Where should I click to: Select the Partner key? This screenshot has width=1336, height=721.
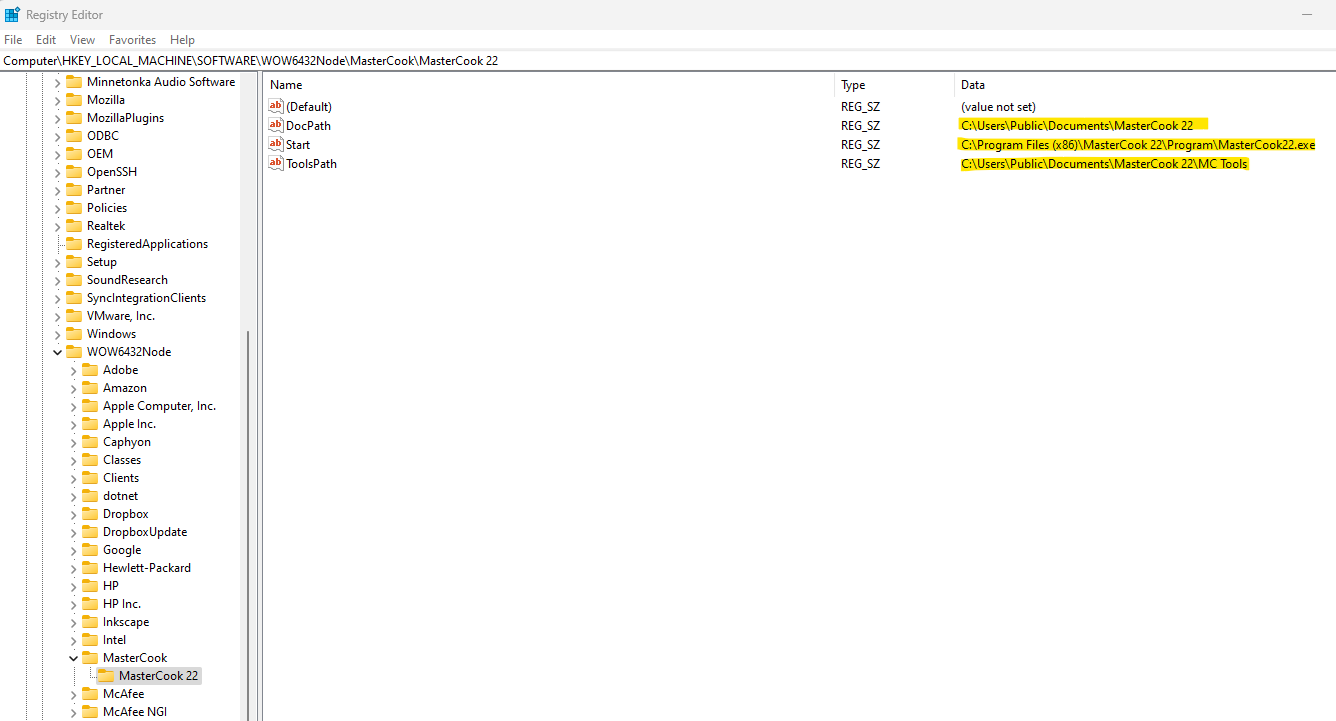point(106,190)
